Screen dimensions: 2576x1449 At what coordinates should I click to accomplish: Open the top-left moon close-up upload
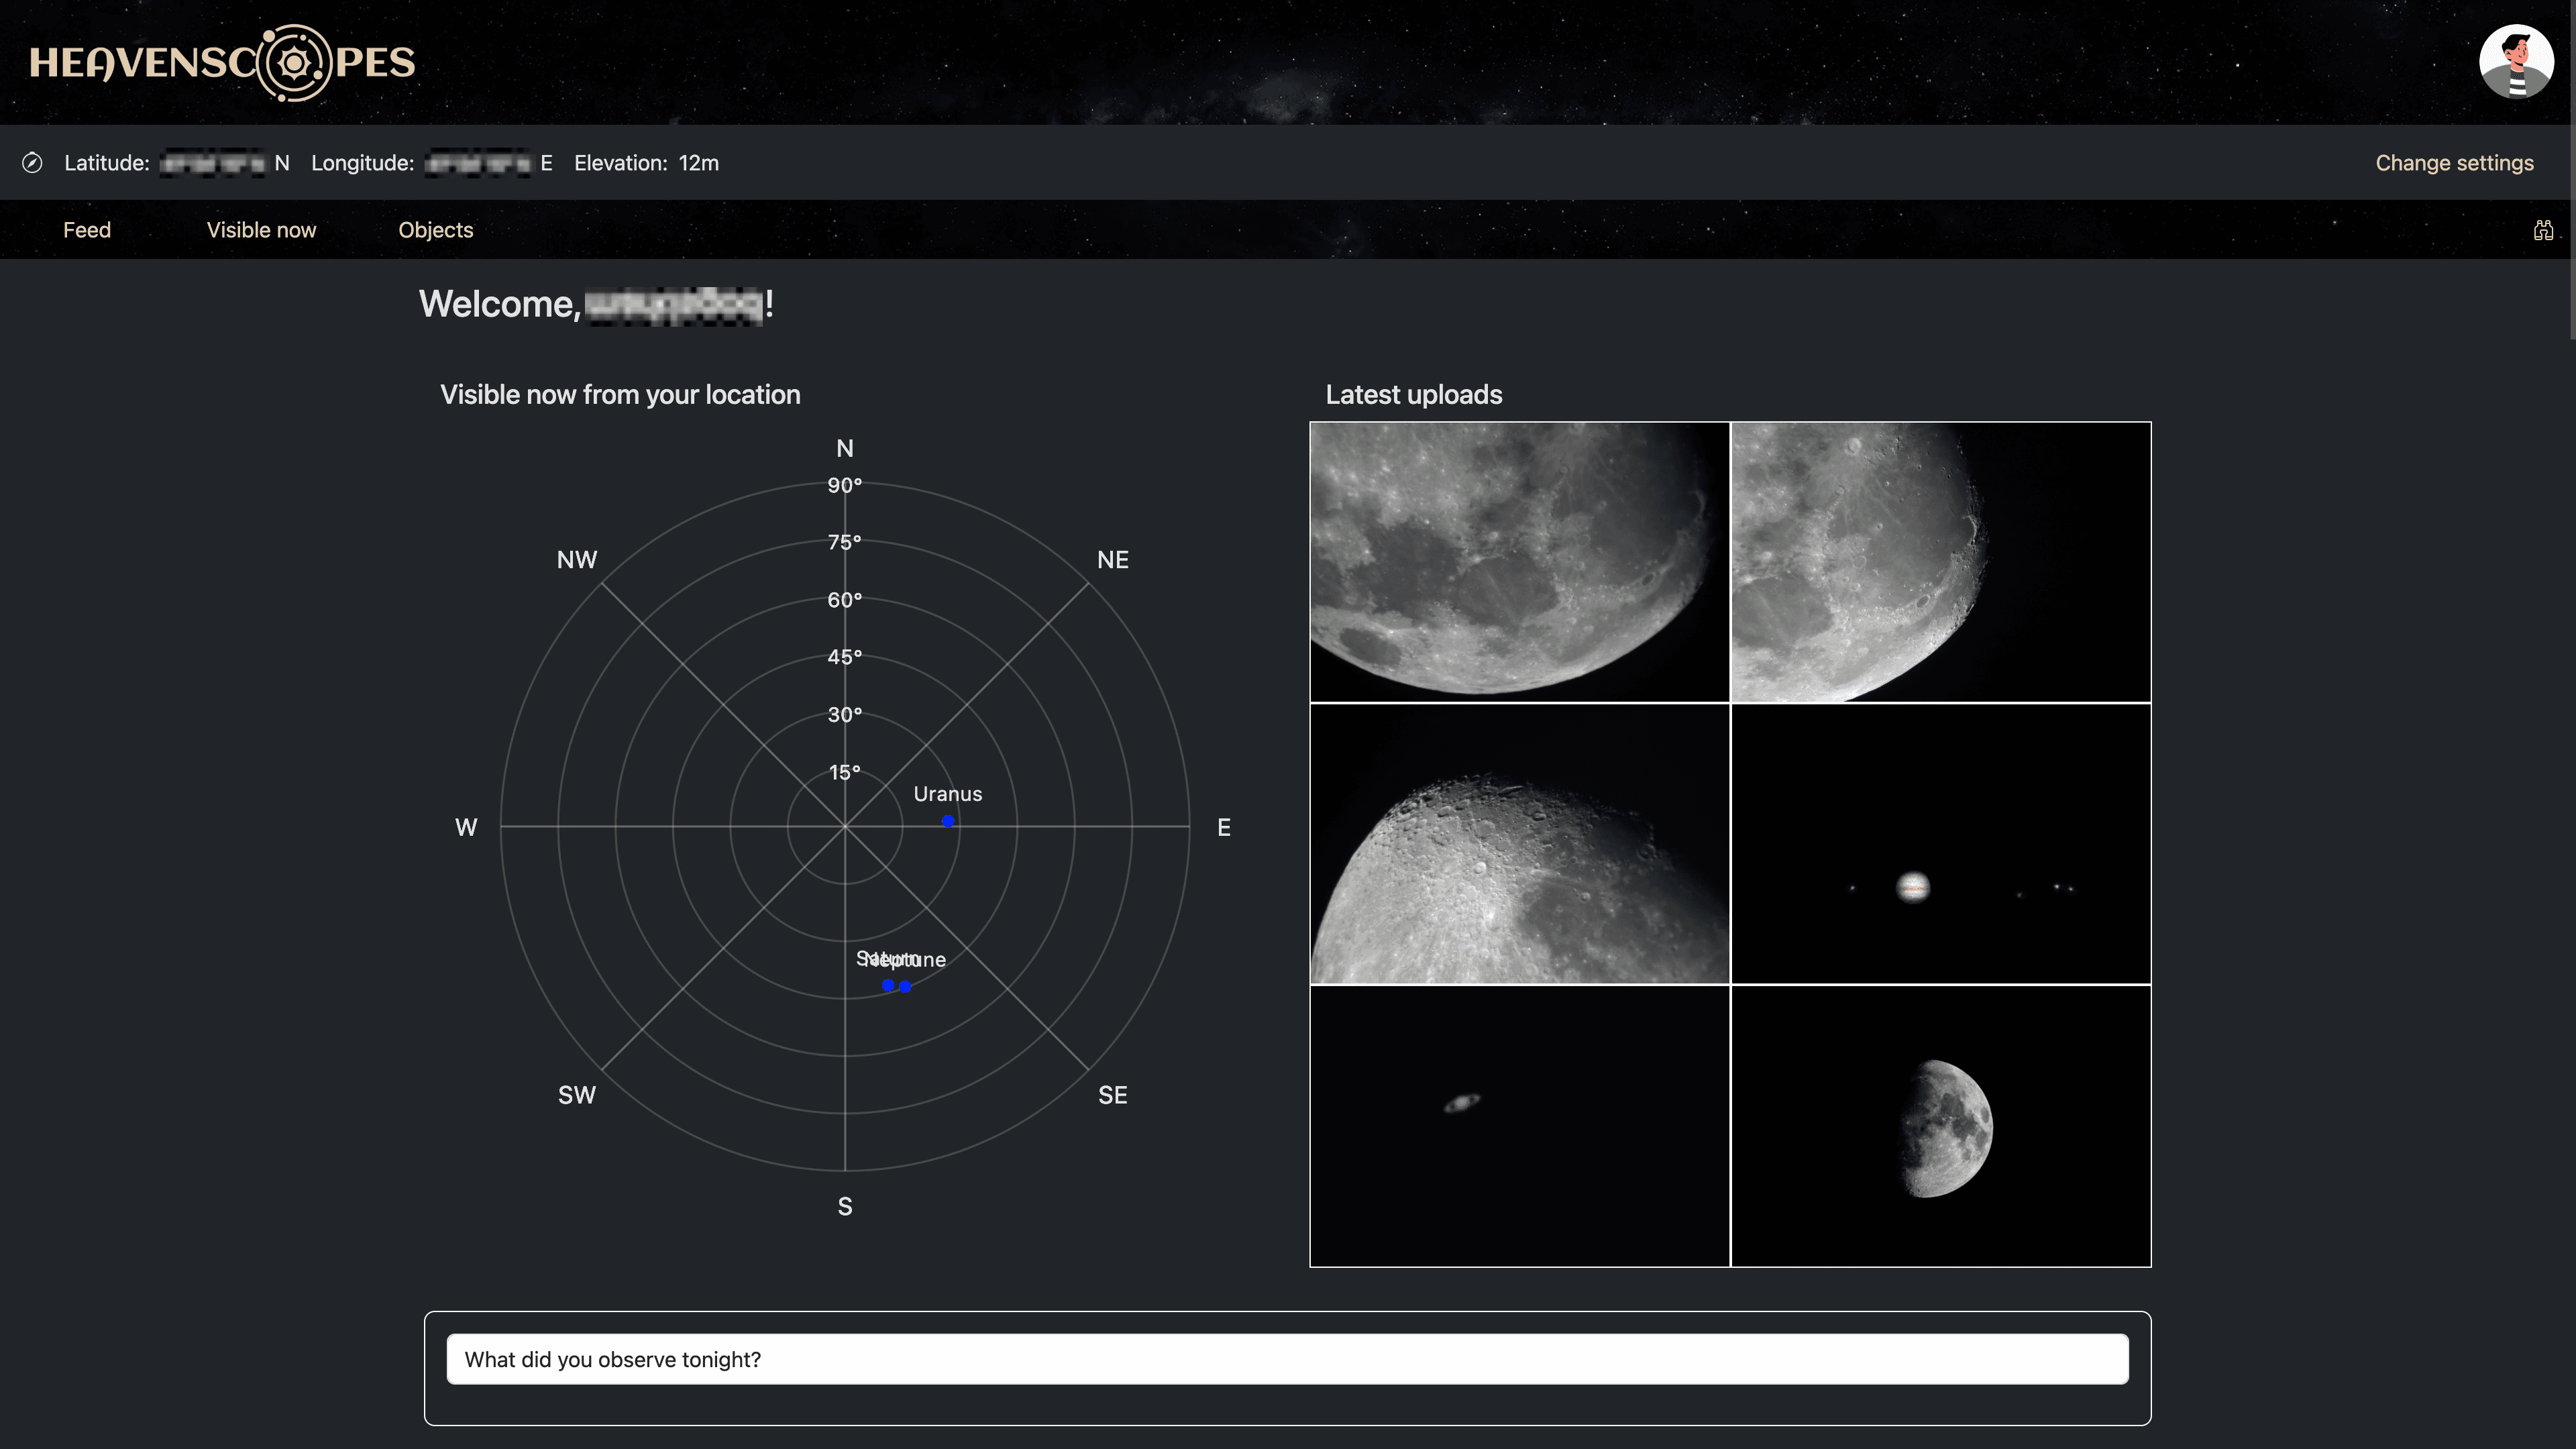tap(1519, 562)
